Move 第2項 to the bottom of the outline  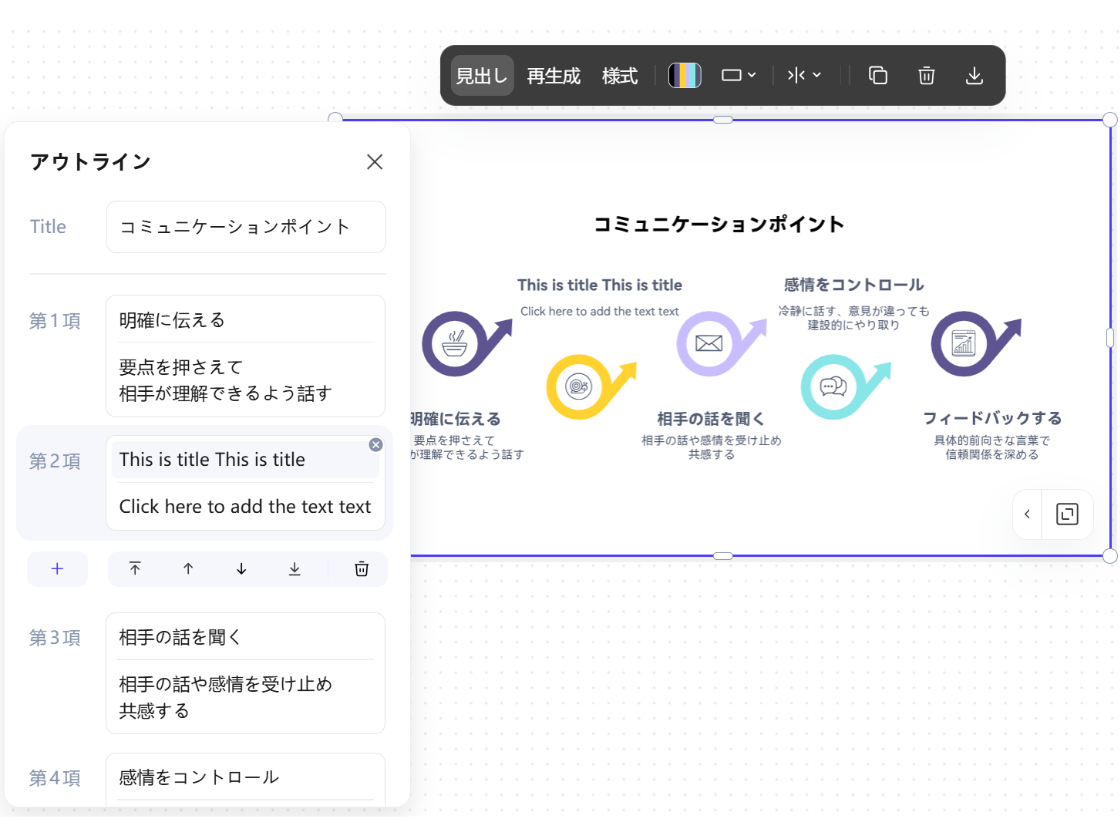[294, 568]
